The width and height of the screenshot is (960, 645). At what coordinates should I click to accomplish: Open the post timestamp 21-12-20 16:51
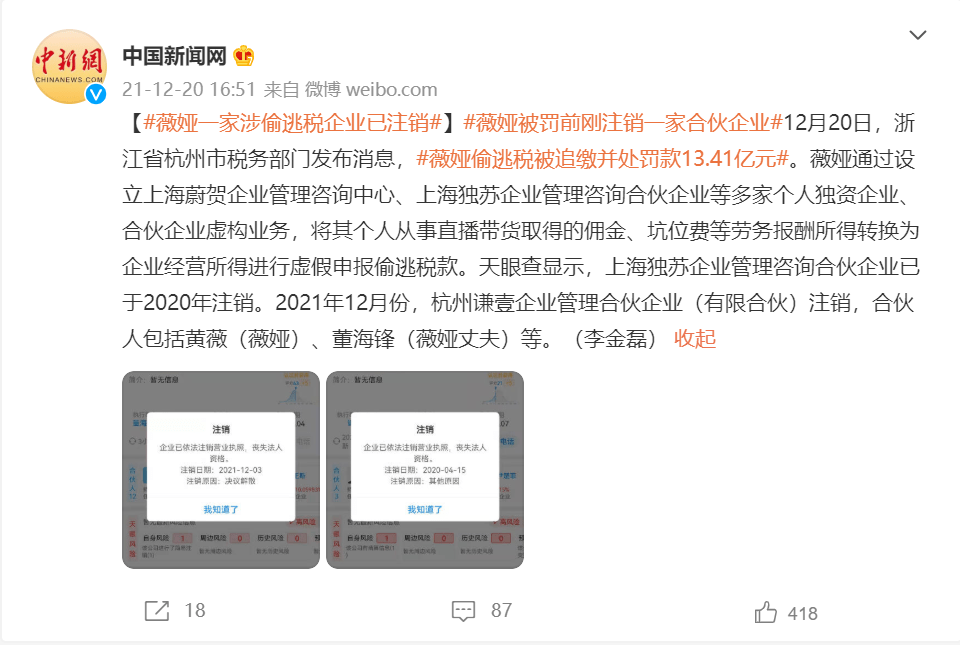189,89
